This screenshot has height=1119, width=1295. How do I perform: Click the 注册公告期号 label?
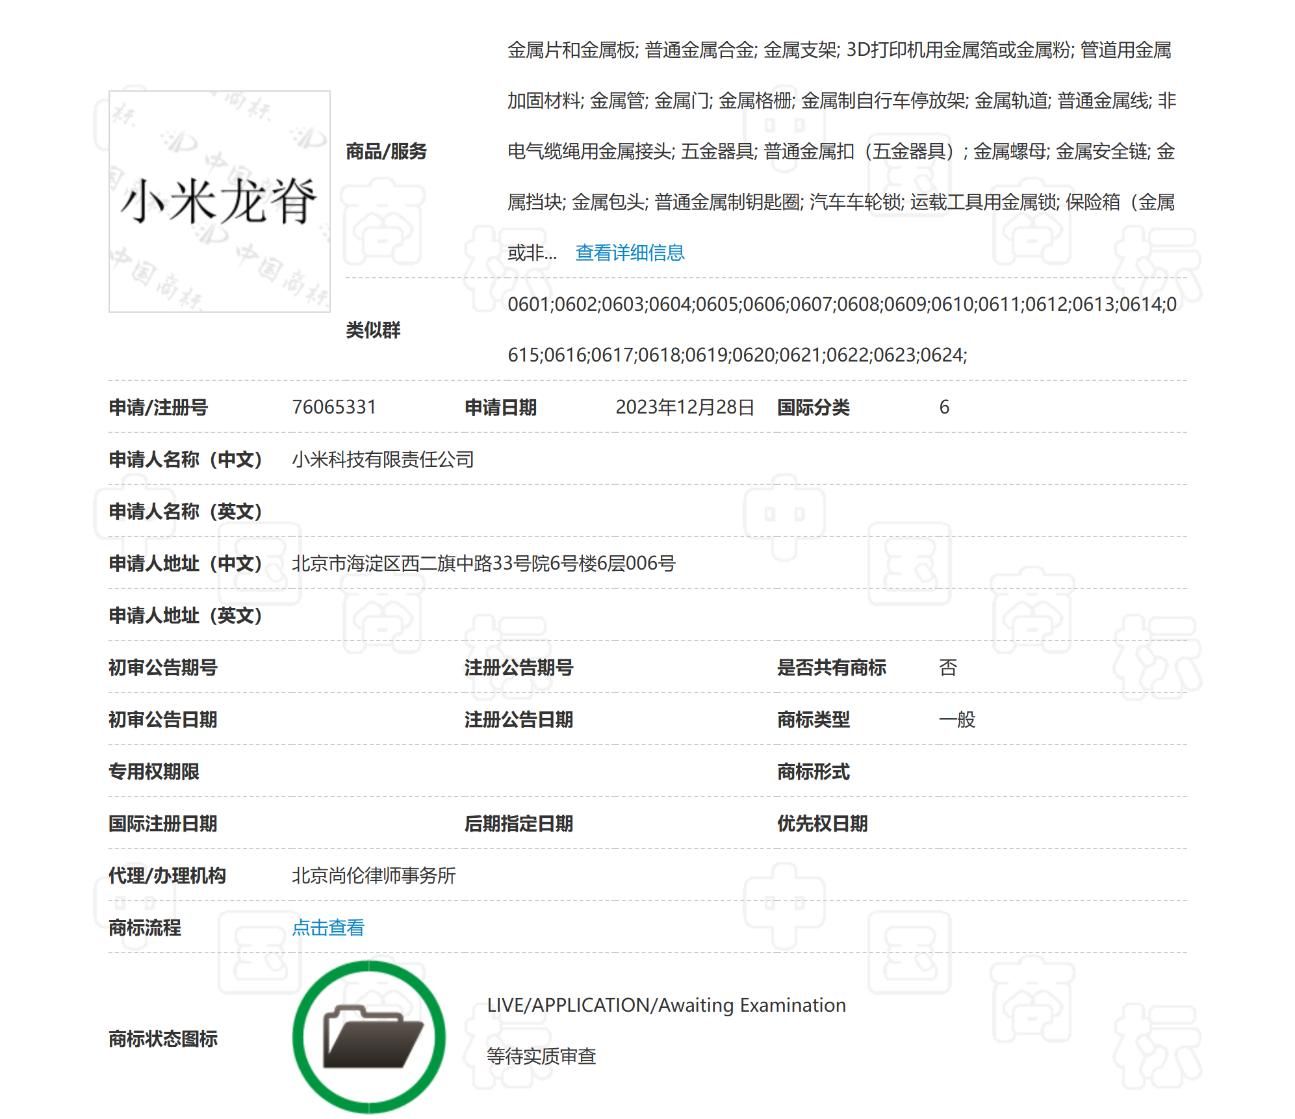pos(519,668)
